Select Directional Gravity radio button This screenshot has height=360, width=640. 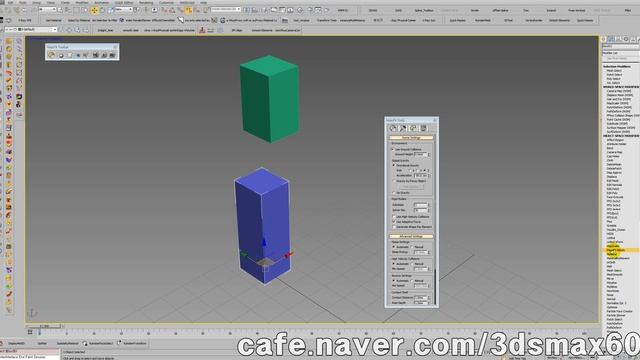coord(393,165)
